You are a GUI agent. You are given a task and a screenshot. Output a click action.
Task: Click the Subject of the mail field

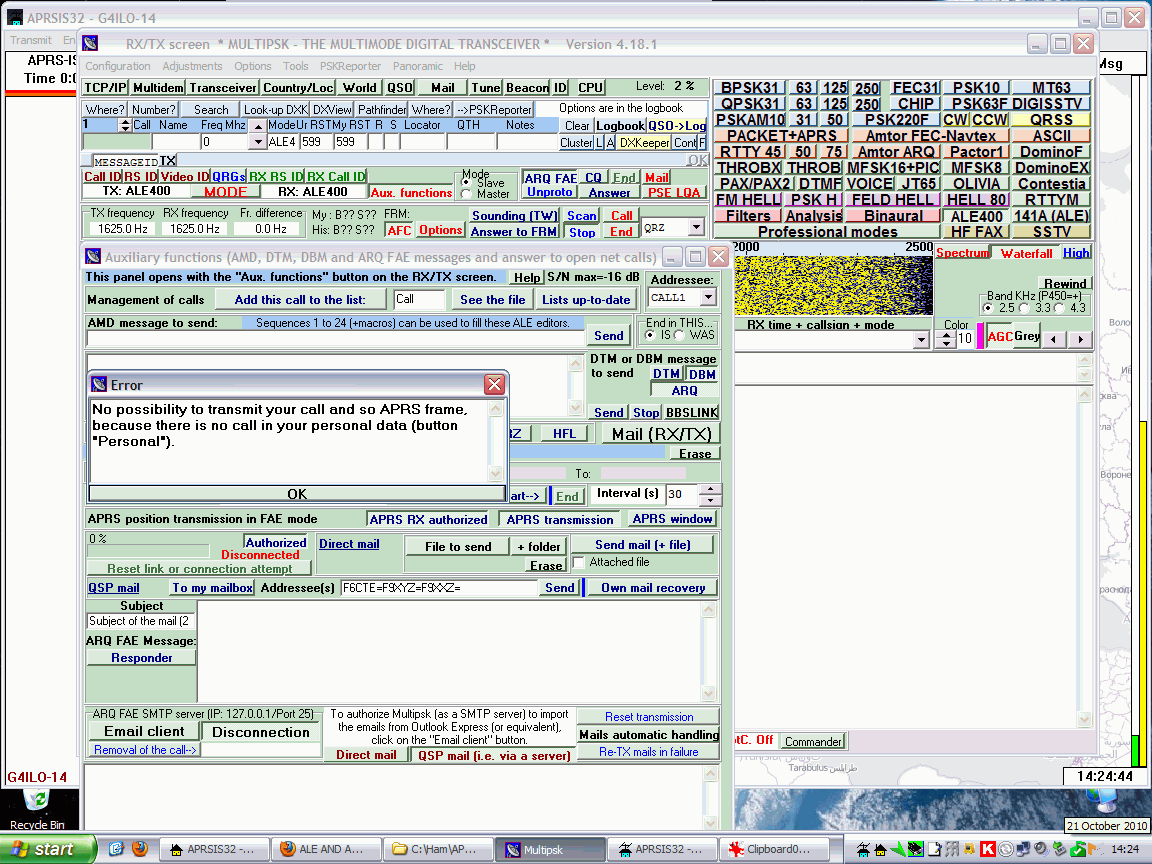[x=141, y=622]
